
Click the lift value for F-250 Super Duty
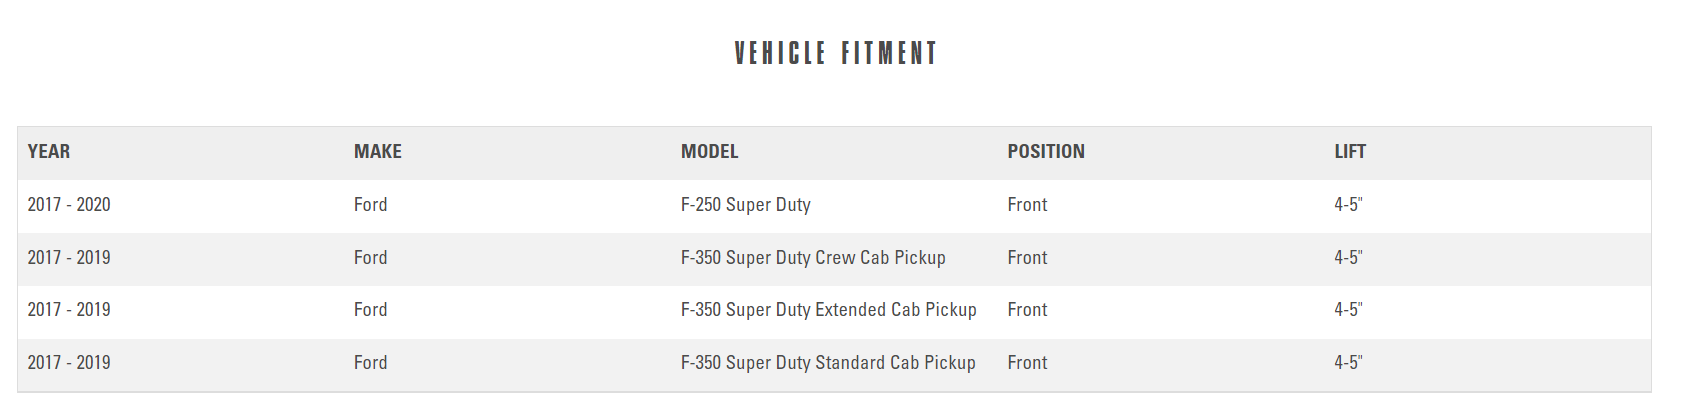[1348, 205]
